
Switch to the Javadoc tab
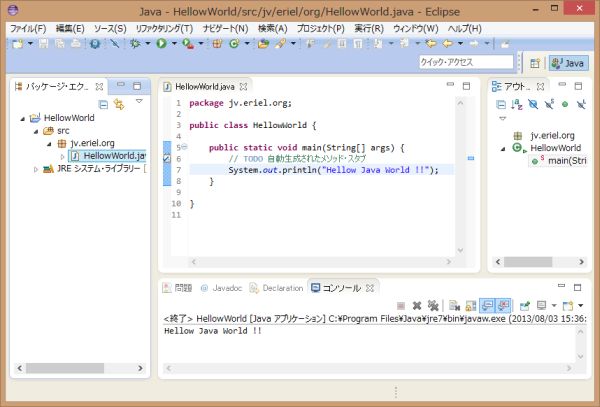222,288
